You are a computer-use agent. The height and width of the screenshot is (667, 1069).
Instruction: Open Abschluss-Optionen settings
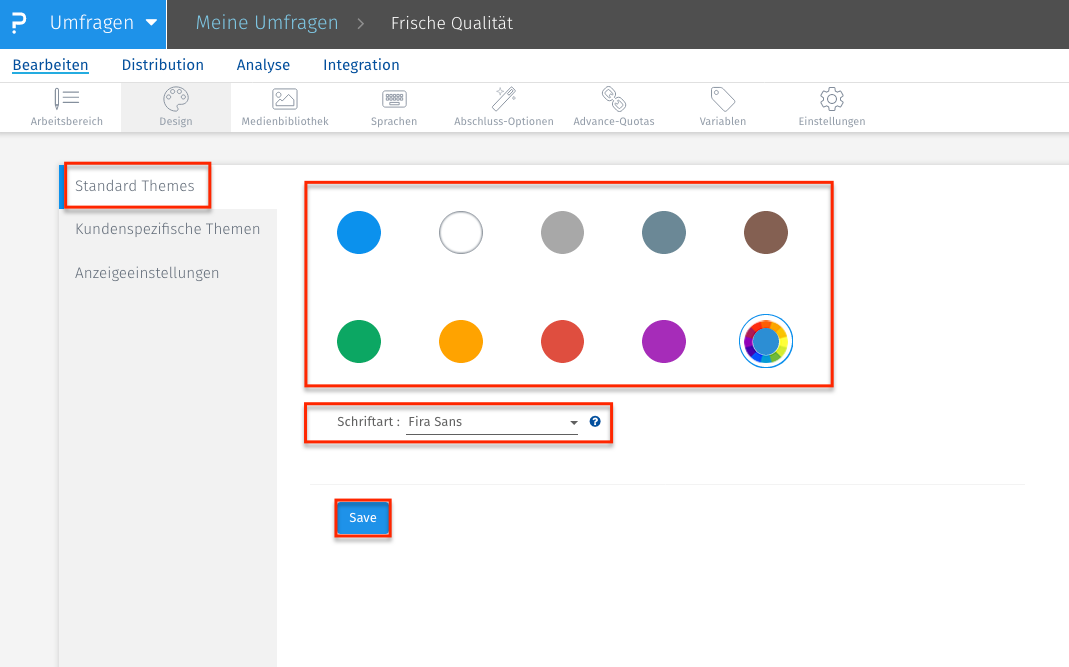[x=503, y=105]
